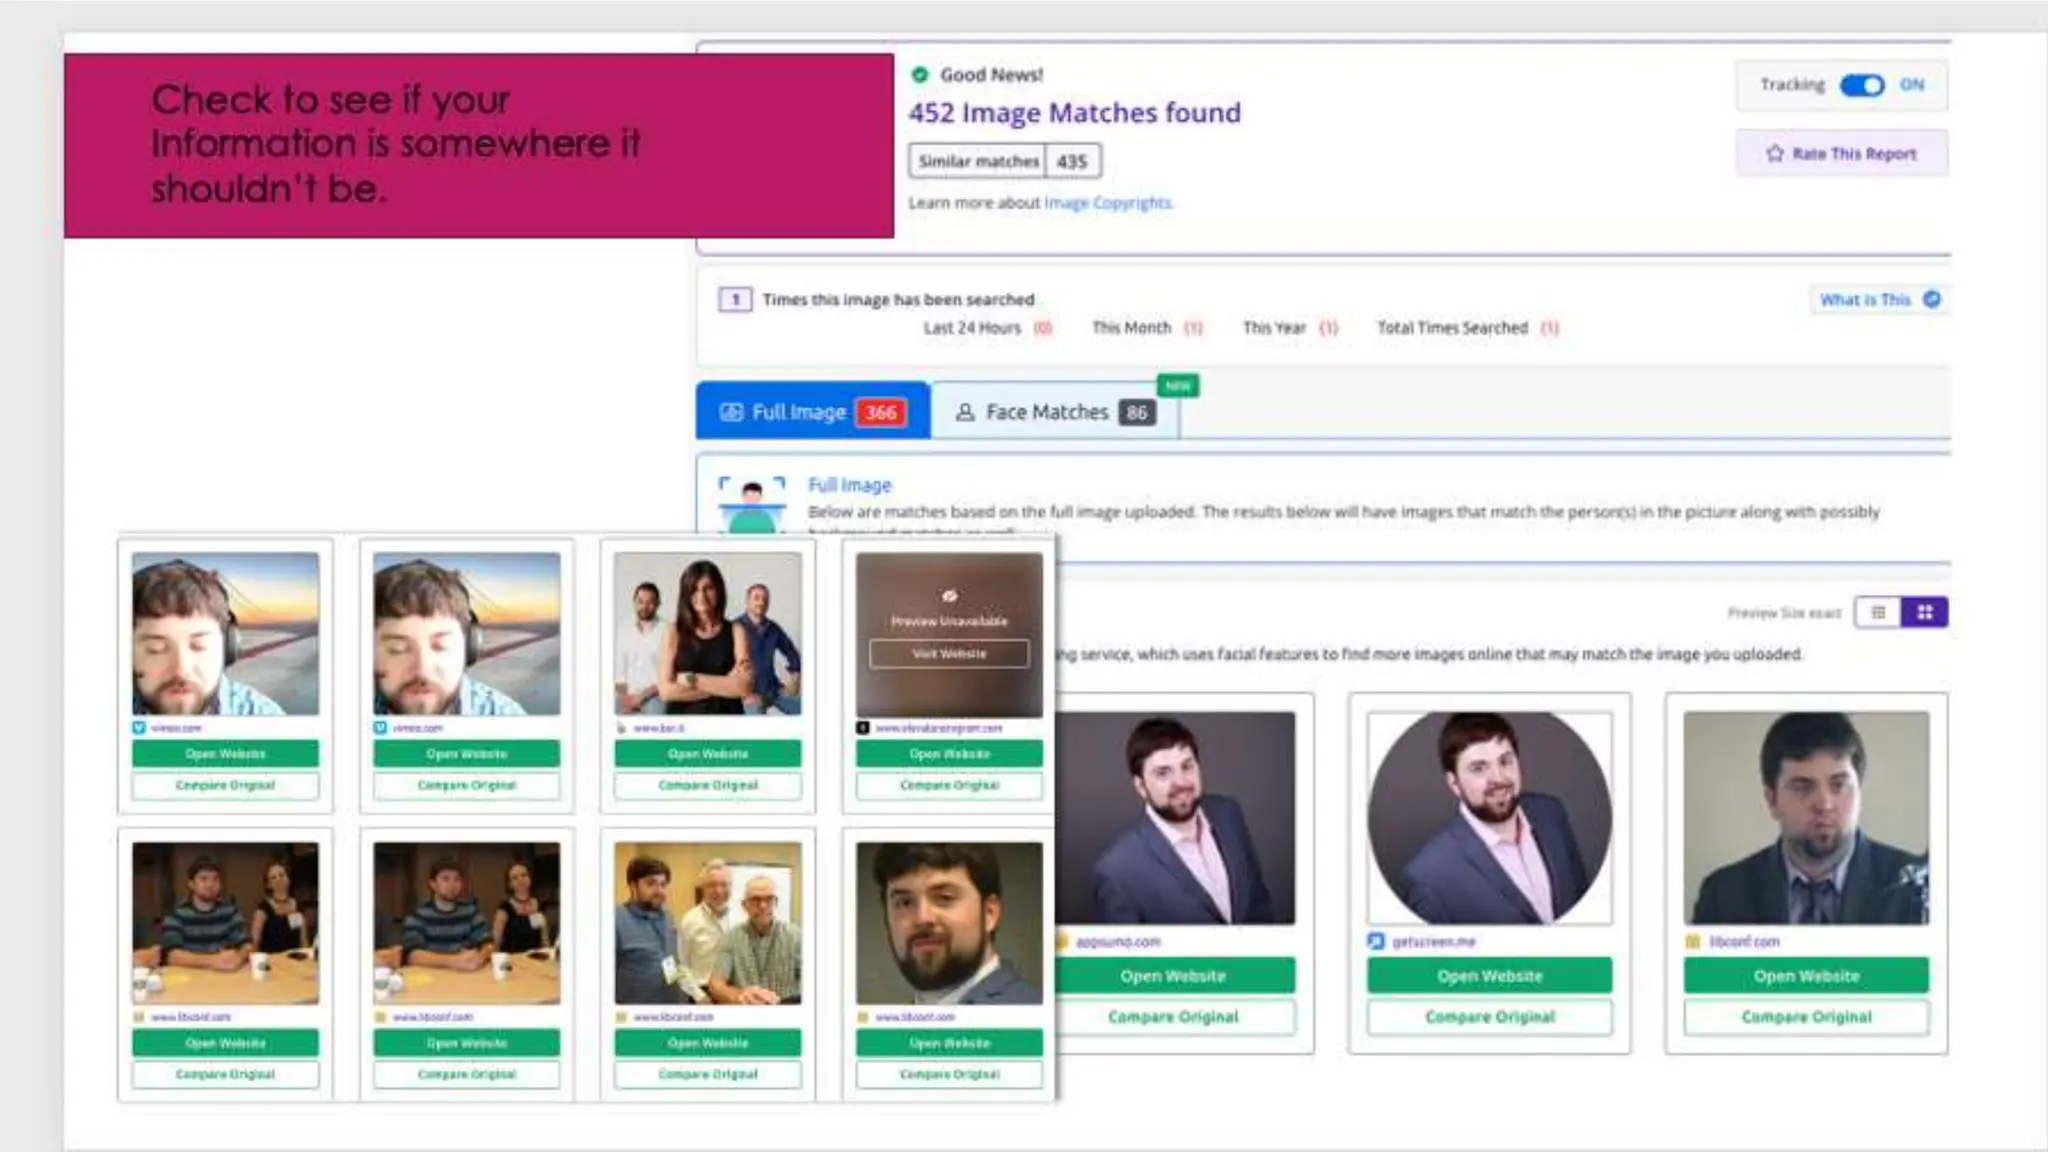Image resolution: width=2048 pixels, height=1152 pixels.
Task: Click the circular portrait thumbnail
Action: click(x=1489, y=818)
